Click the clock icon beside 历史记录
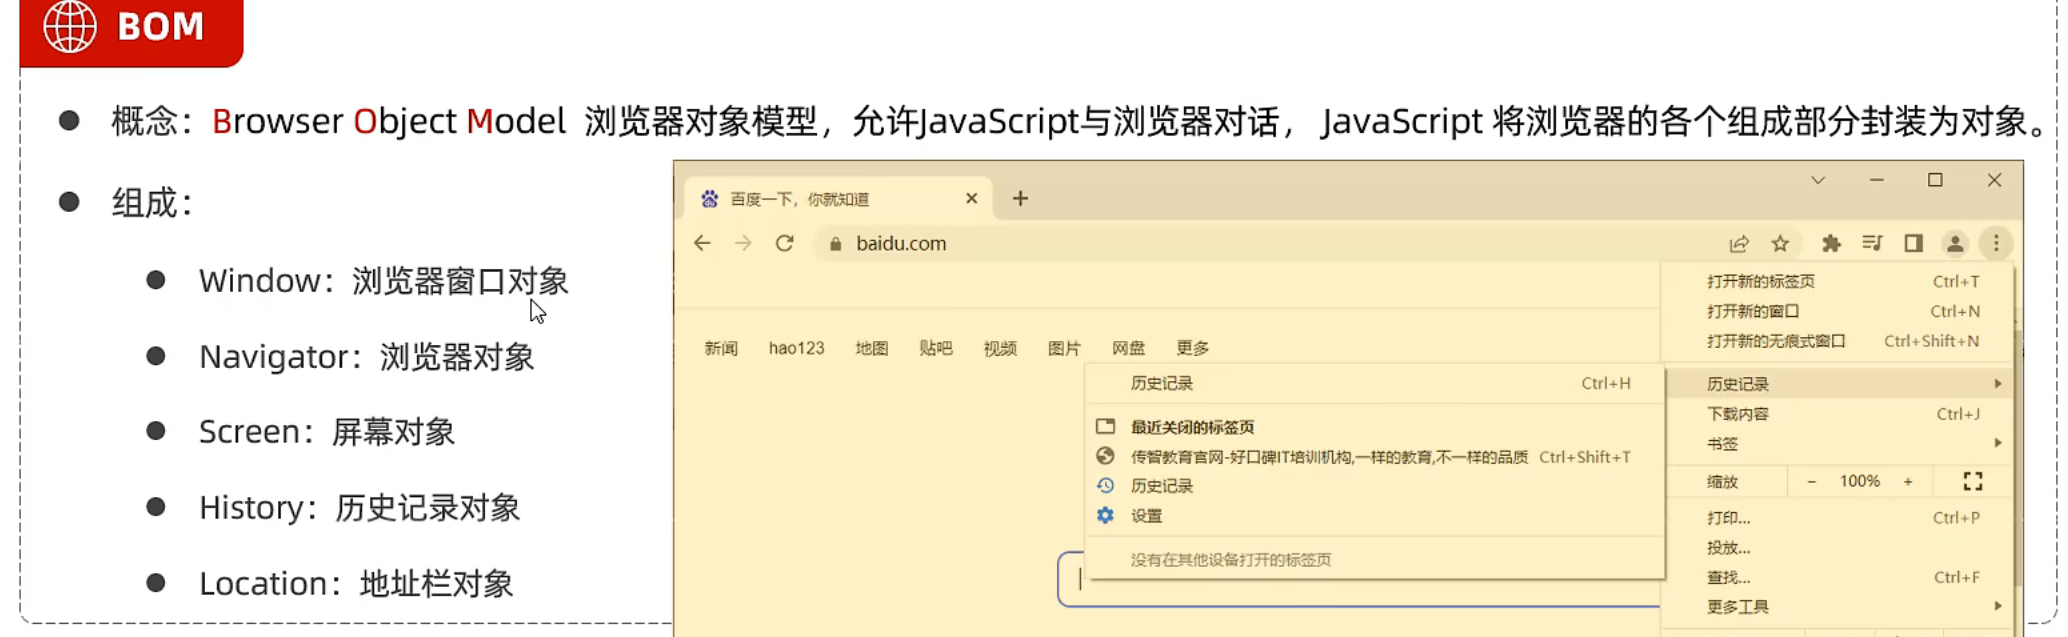This screenshot has width=2068, height=637. [1105, 485]
